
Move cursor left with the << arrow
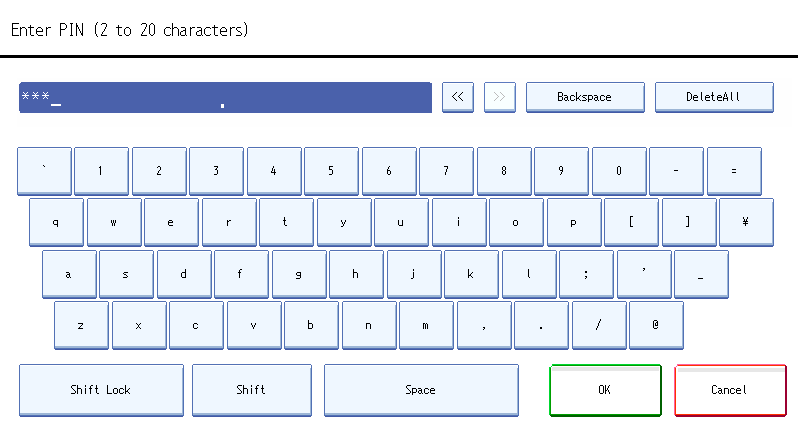(x=457, y=97)
